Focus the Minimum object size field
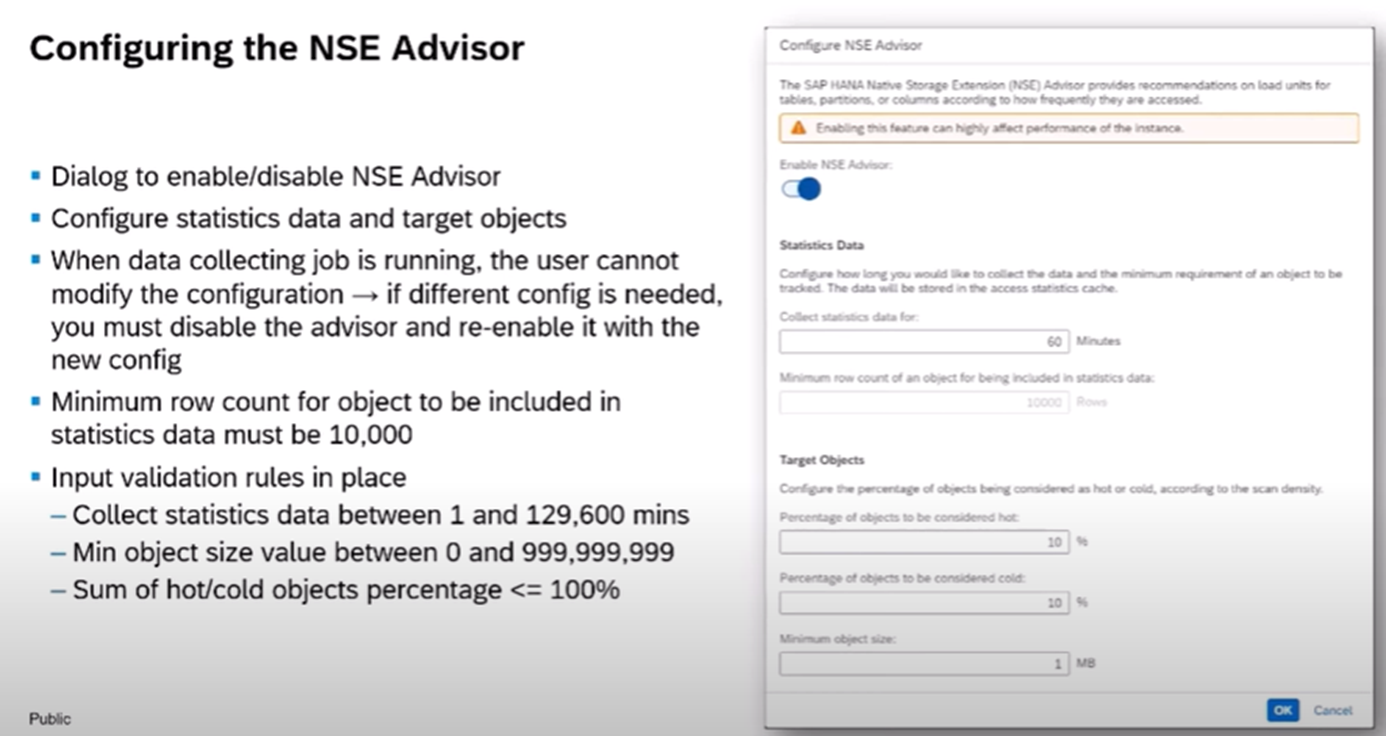The width and height of the screenshot is (1386, 736). point(924,663)
